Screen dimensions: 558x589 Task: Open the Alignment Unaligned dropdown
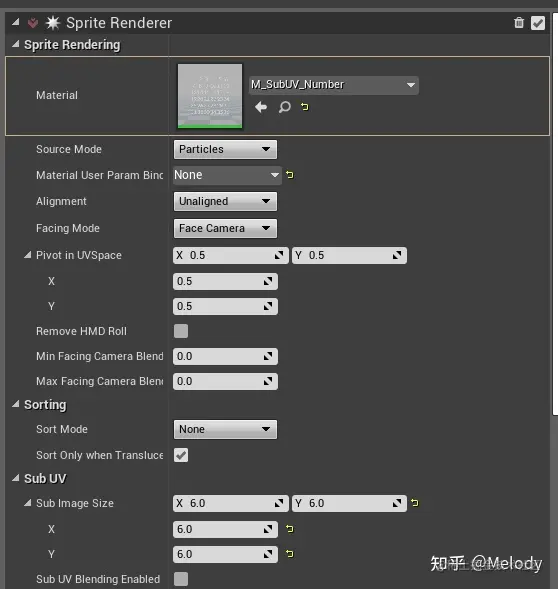point(225,201)
